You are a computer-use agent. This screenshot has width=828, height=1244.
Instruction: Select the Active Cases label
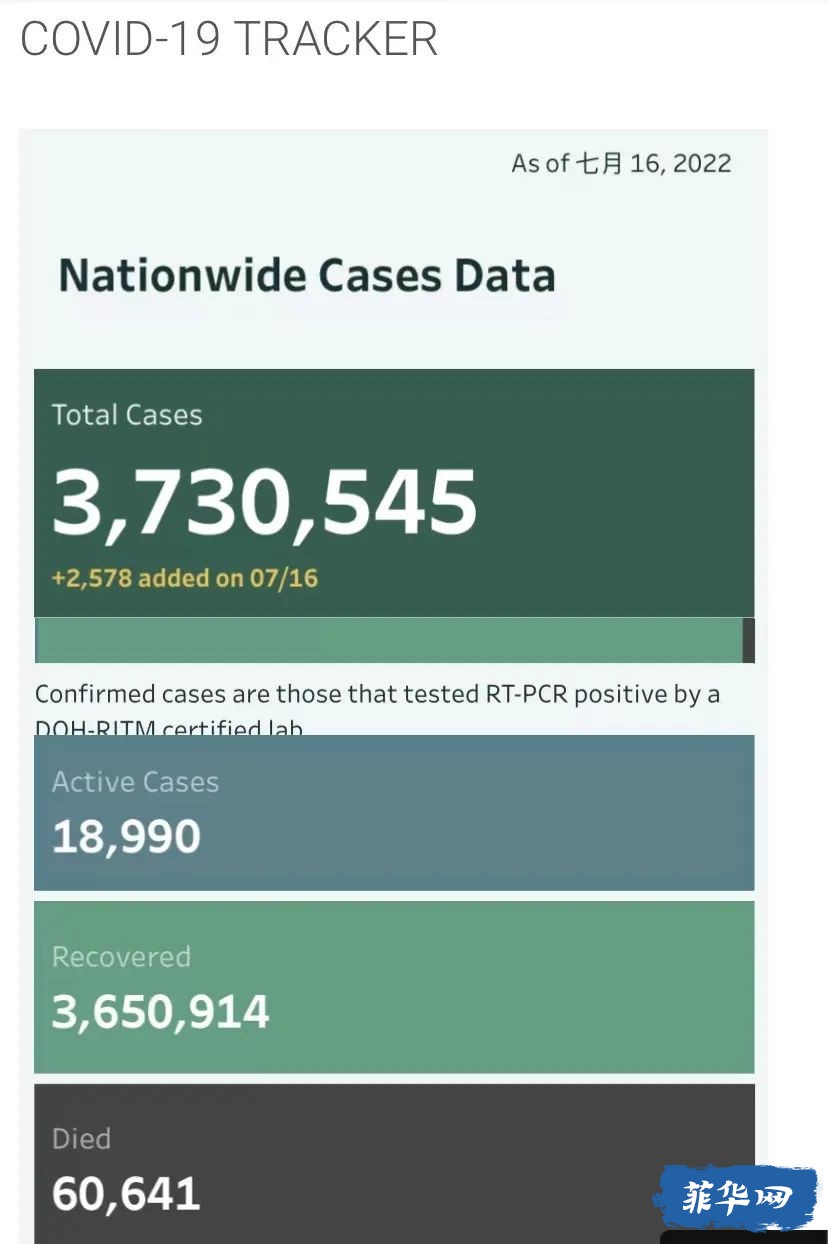[135, 782]
